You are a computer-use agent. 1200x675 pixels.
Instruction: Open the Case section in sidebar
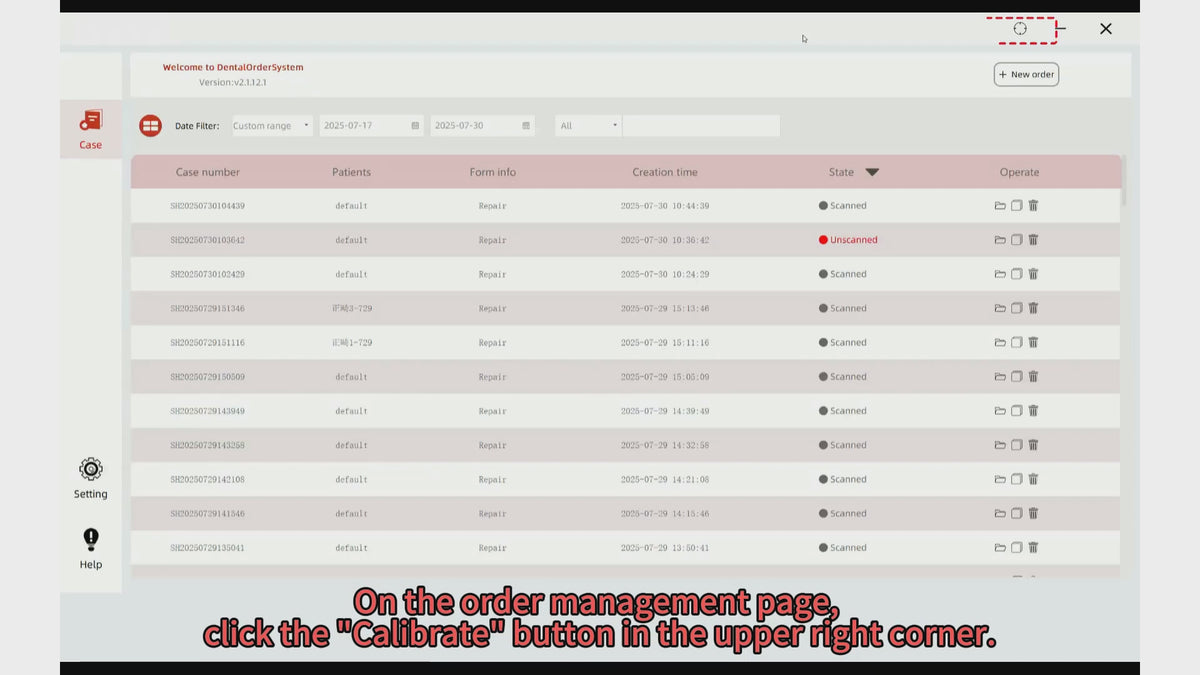click(91, 130)
